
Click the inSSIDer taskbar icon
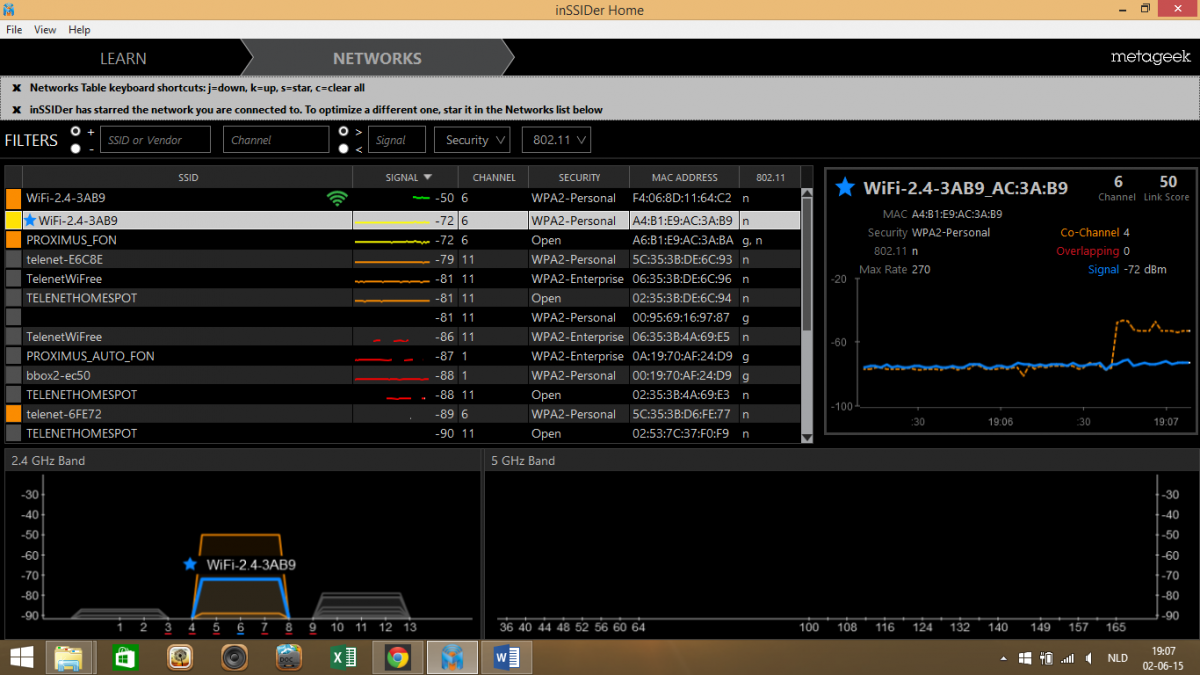pos(452,657)
